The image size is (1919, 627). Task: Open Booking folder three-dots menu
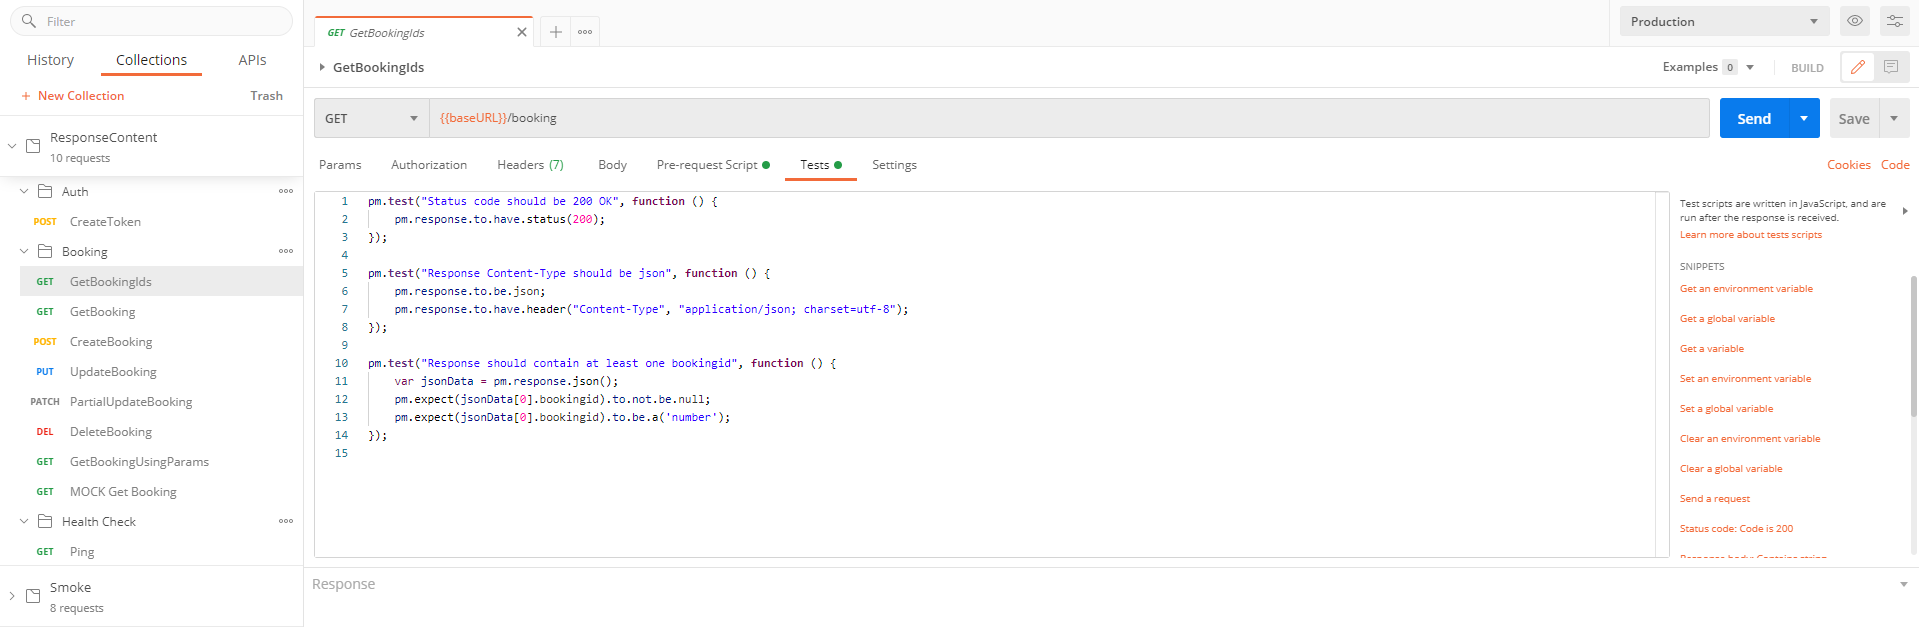click(286, 251)
